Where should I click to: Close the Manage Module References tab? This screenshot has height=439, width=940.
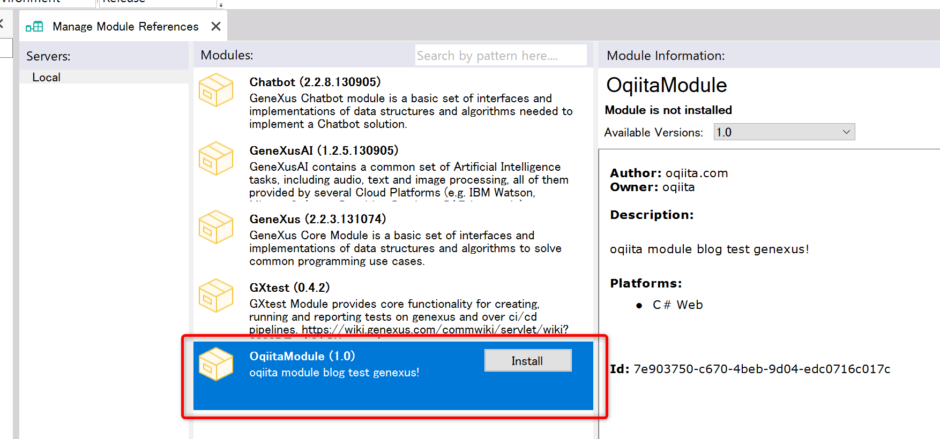(x=217, y=27)
